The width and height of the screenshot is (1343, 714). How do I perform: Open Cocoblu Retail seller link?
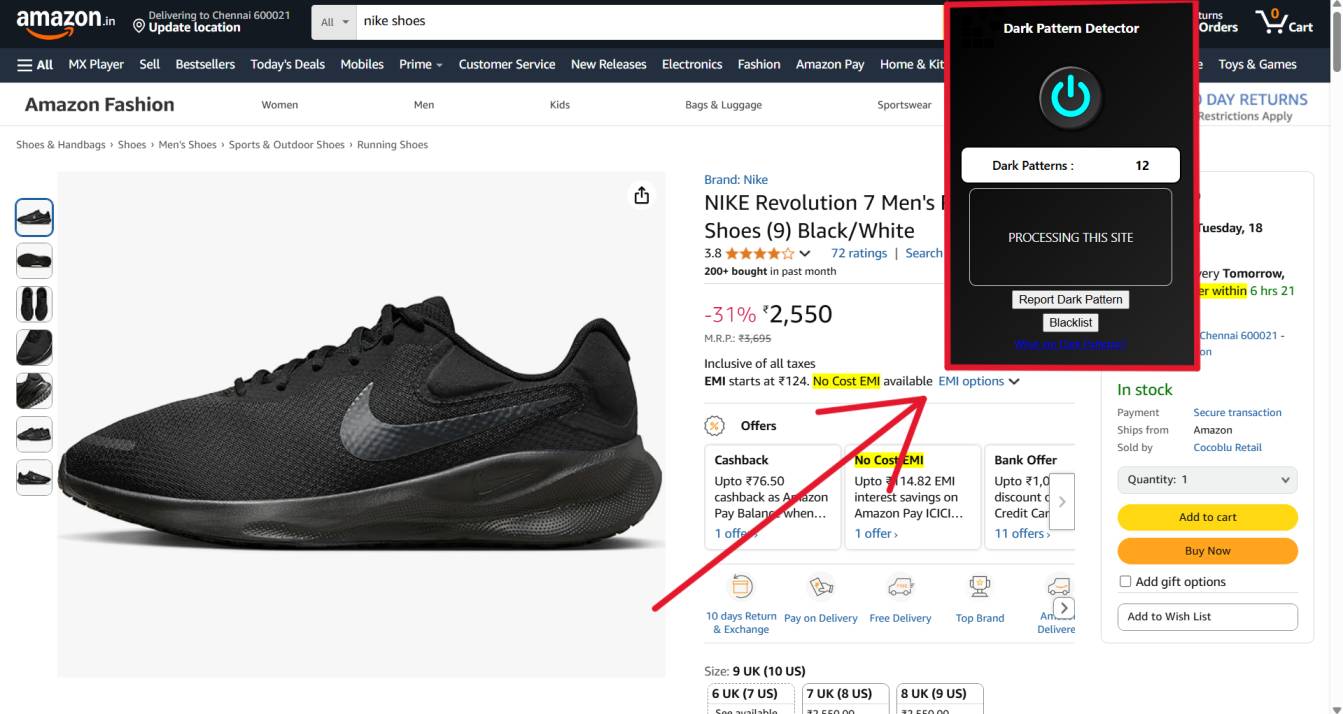pyautogui.click(x=1227, y=448)
